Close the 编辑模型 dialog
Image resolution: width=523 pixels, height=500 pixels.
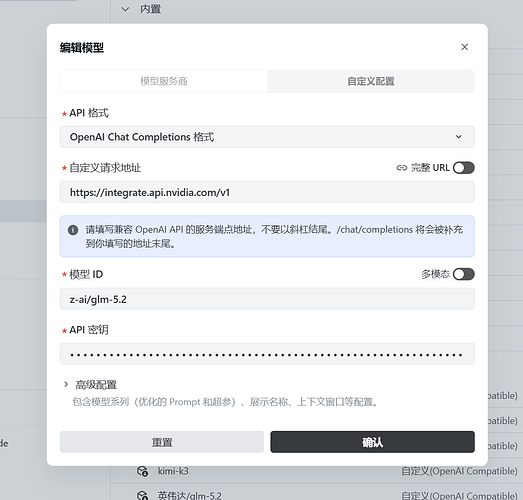[x=464, y=47]
